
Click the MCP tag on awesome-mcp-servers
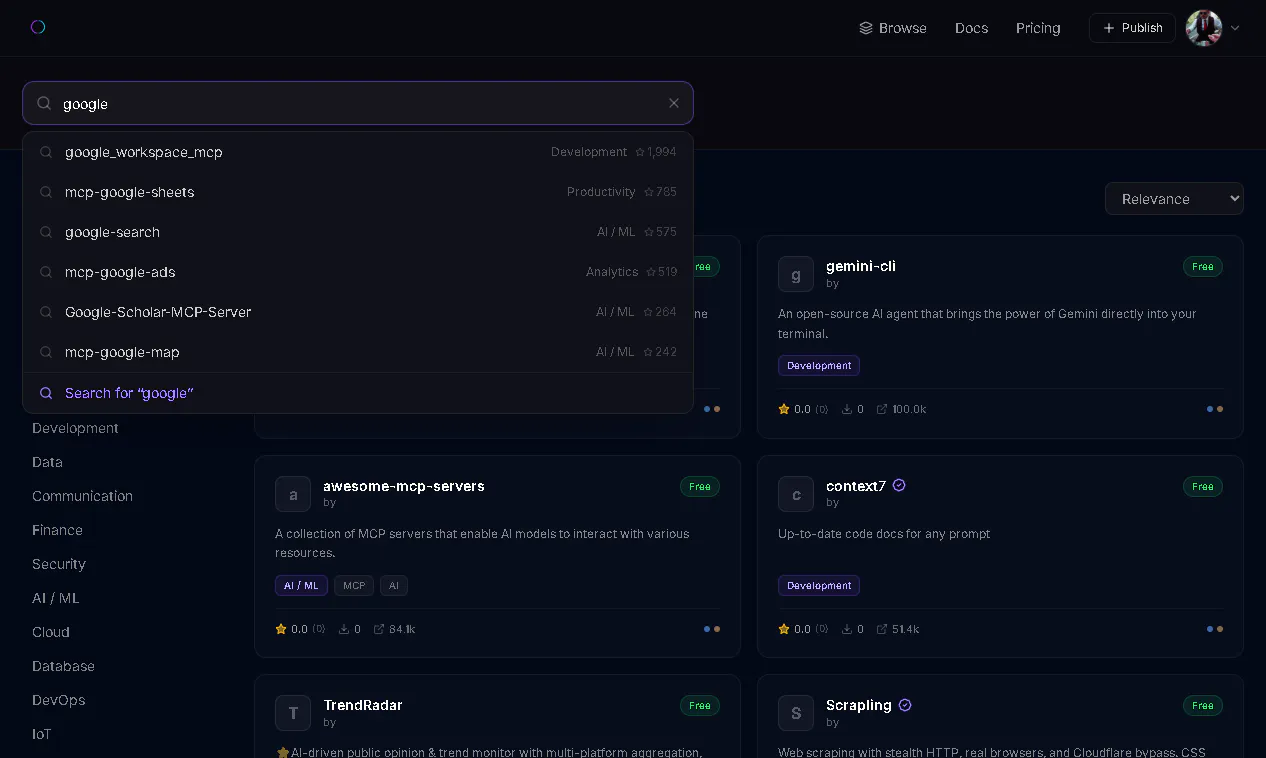coord(354,586)
